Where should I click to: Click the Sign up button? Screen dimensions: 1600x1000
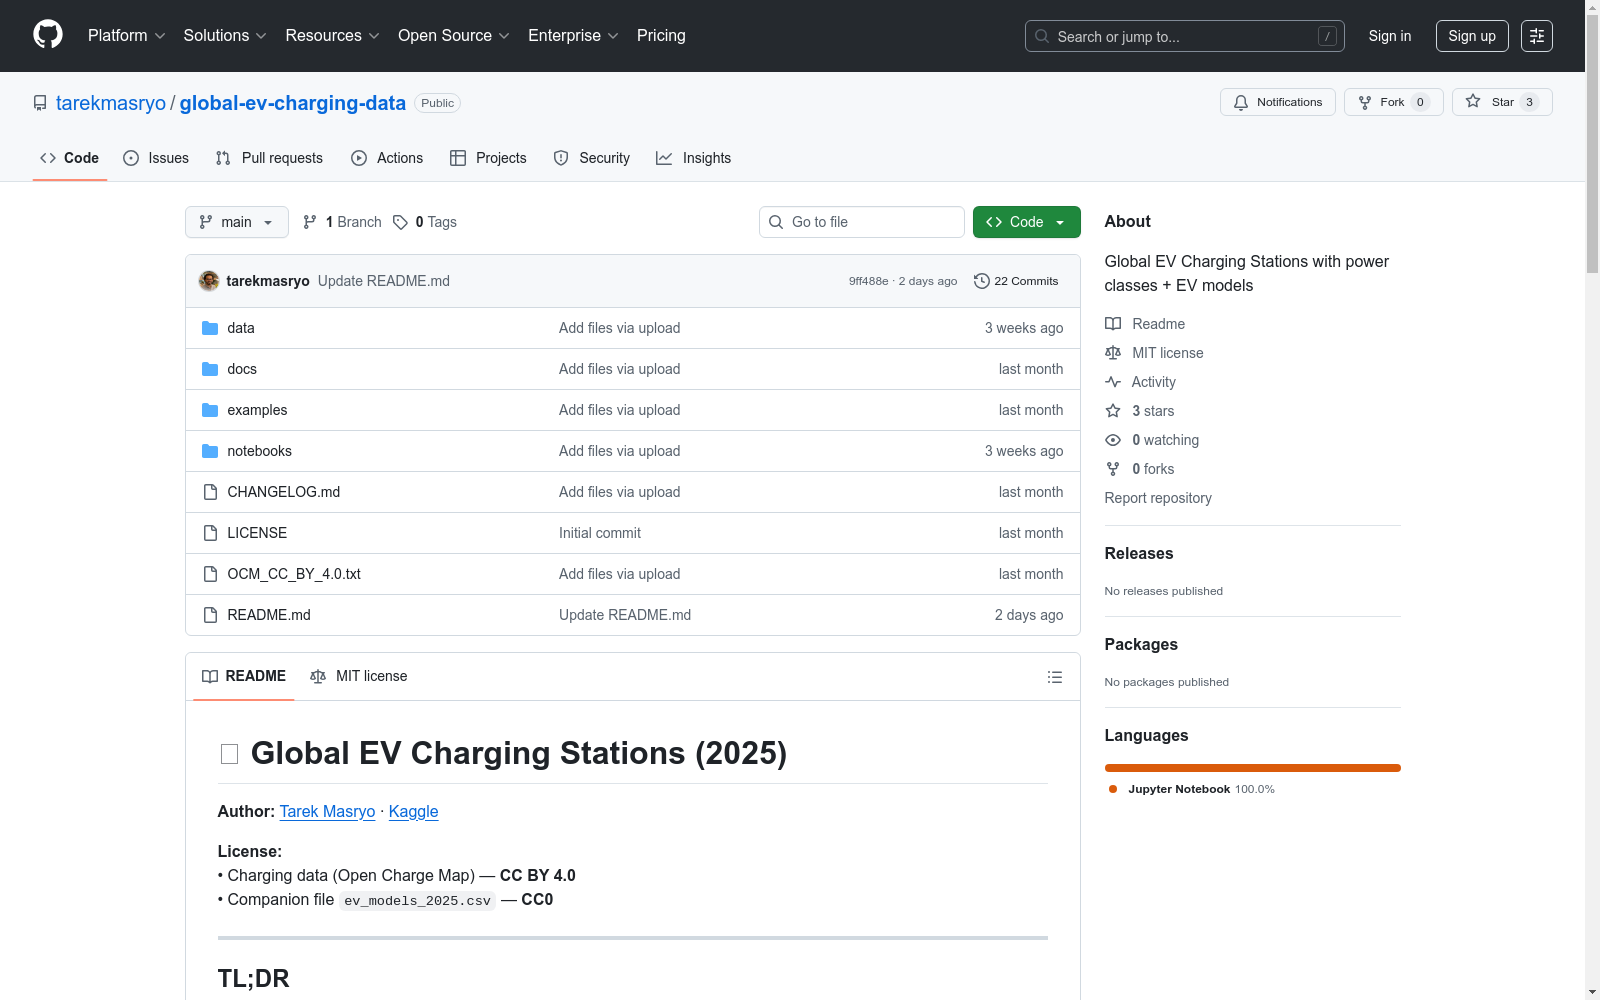pyautogui.click(x=1471, y=36)
